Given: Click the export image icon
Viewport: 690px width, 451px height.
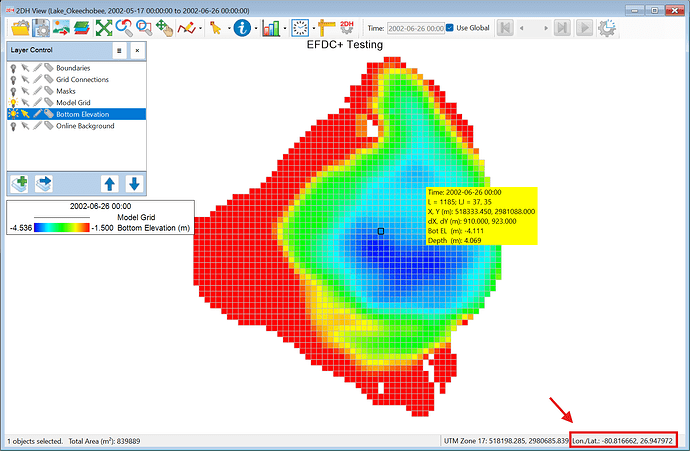Looking at the screenshot, I should [x=61, y=28].
